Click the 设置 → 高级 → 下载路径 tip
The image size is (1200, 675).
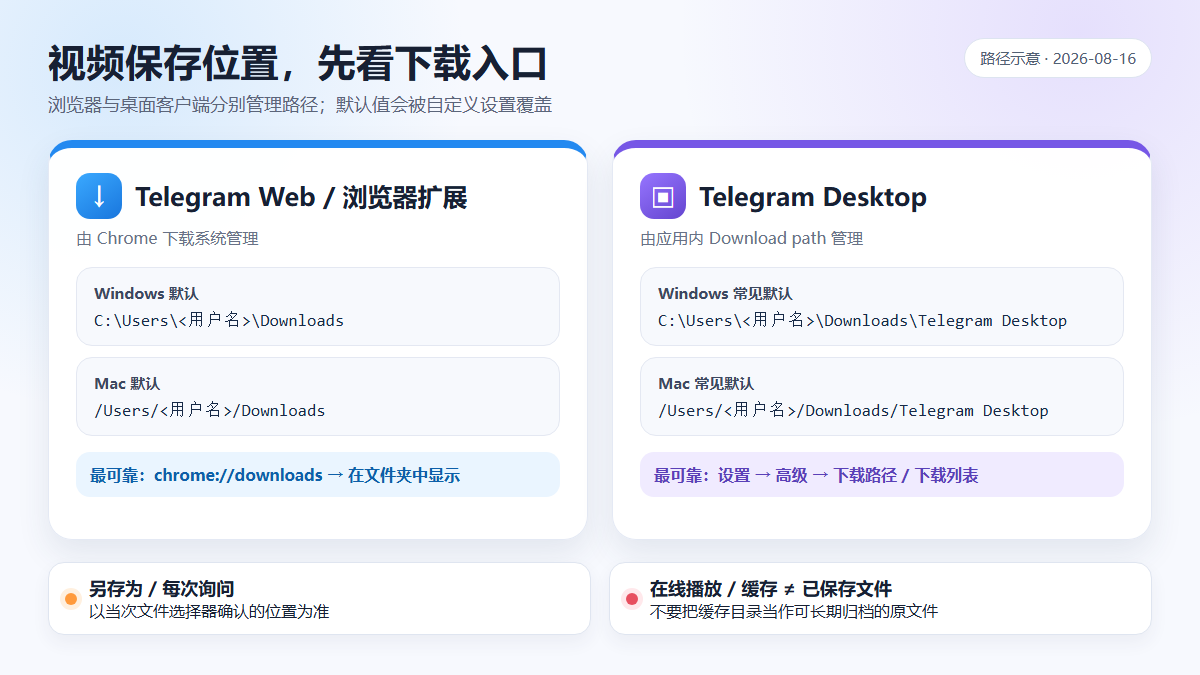coord(882,475)
